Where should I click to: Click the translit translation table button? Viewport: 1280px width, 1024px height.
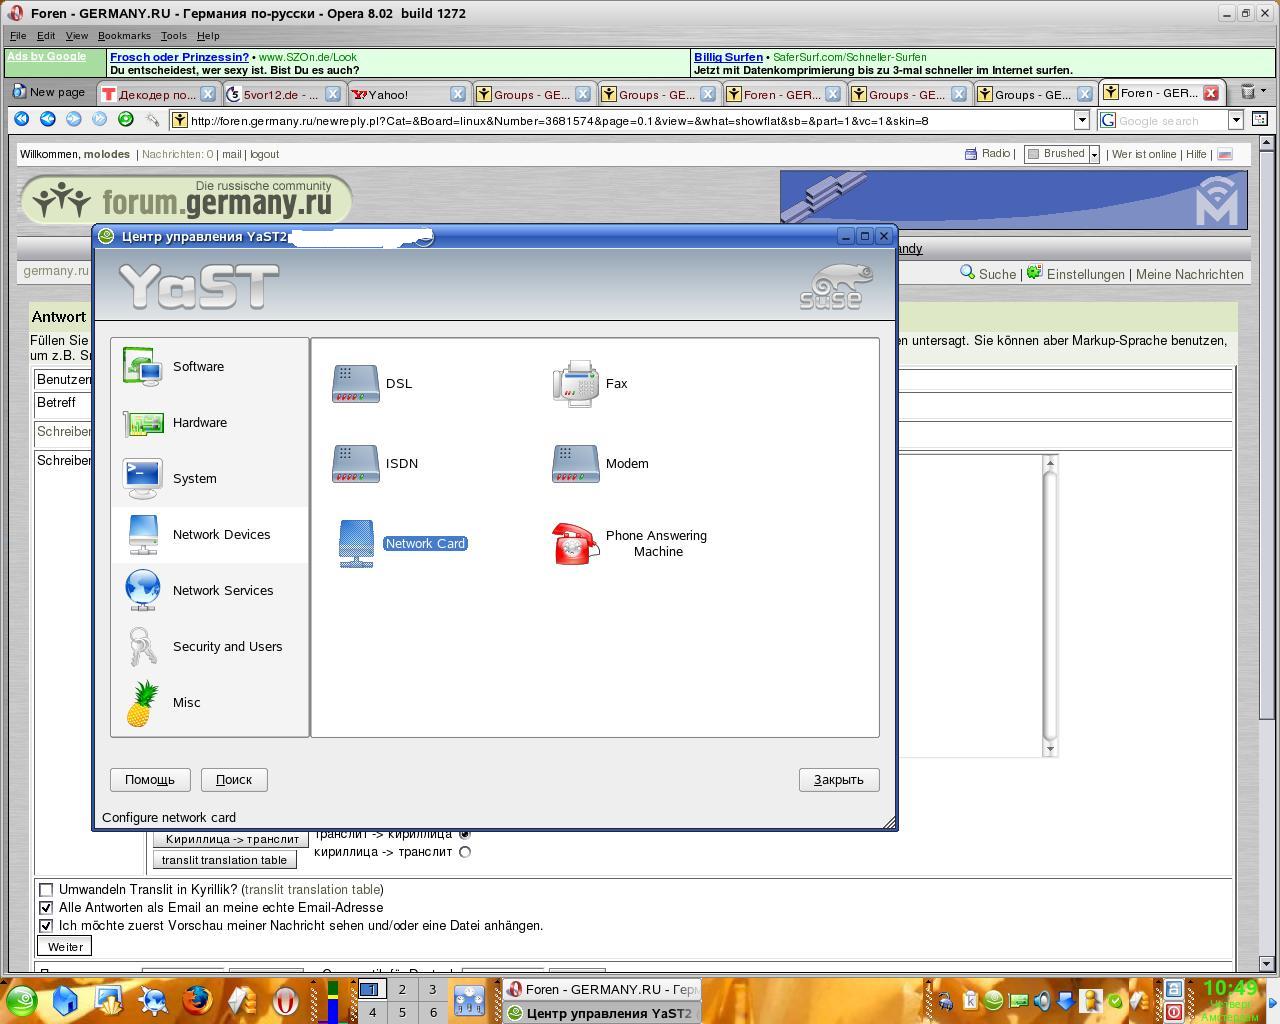224,860
